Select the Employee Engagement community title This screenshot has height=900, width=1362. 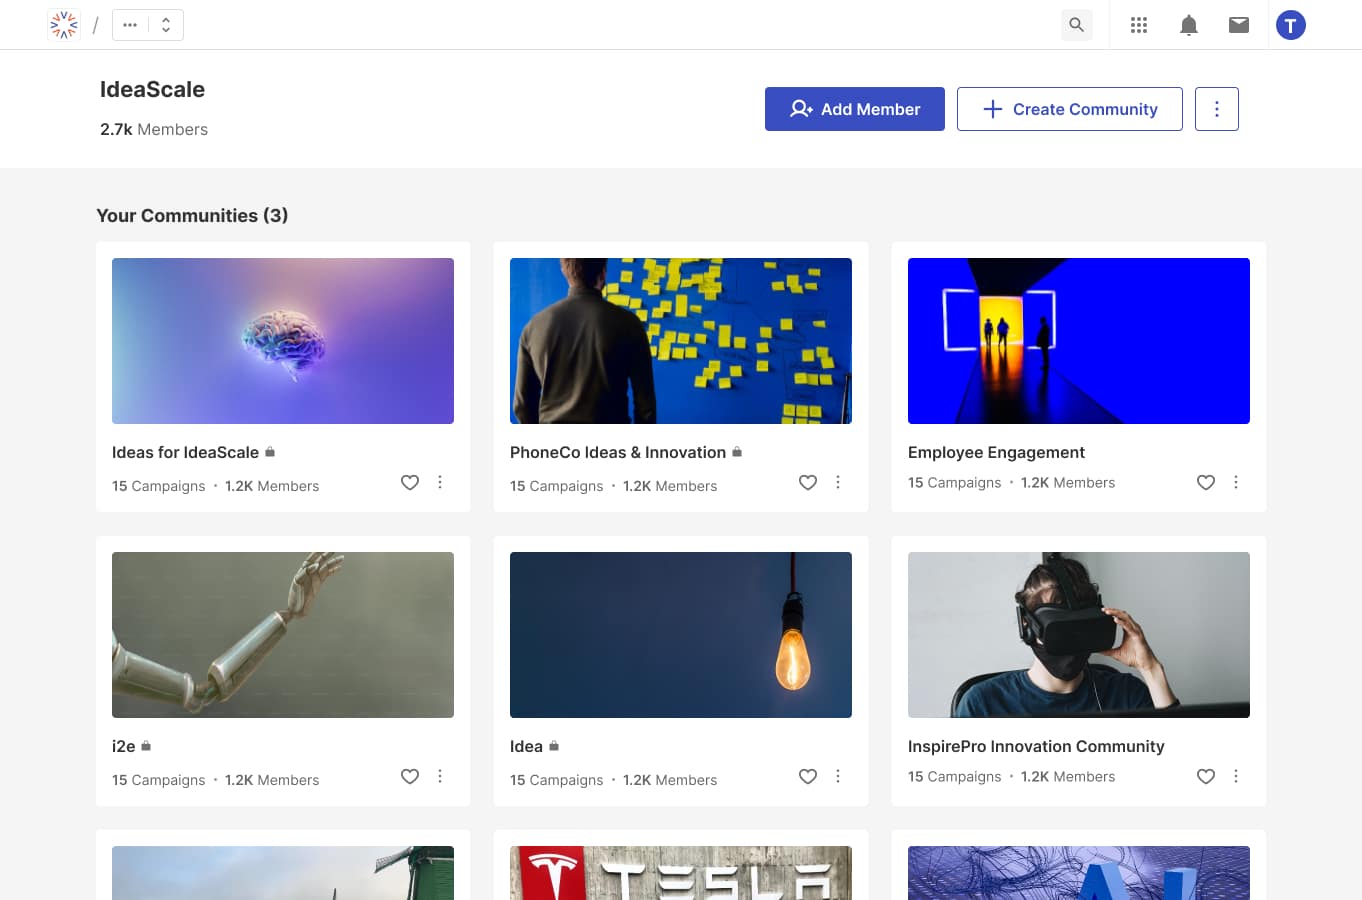(x=996, y=452)
